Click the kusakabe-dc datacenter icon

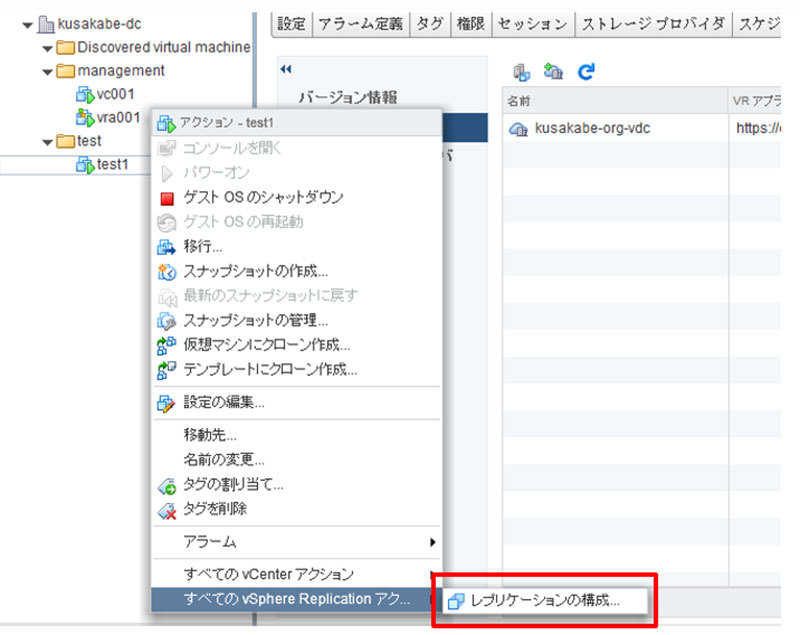(46, 24)
